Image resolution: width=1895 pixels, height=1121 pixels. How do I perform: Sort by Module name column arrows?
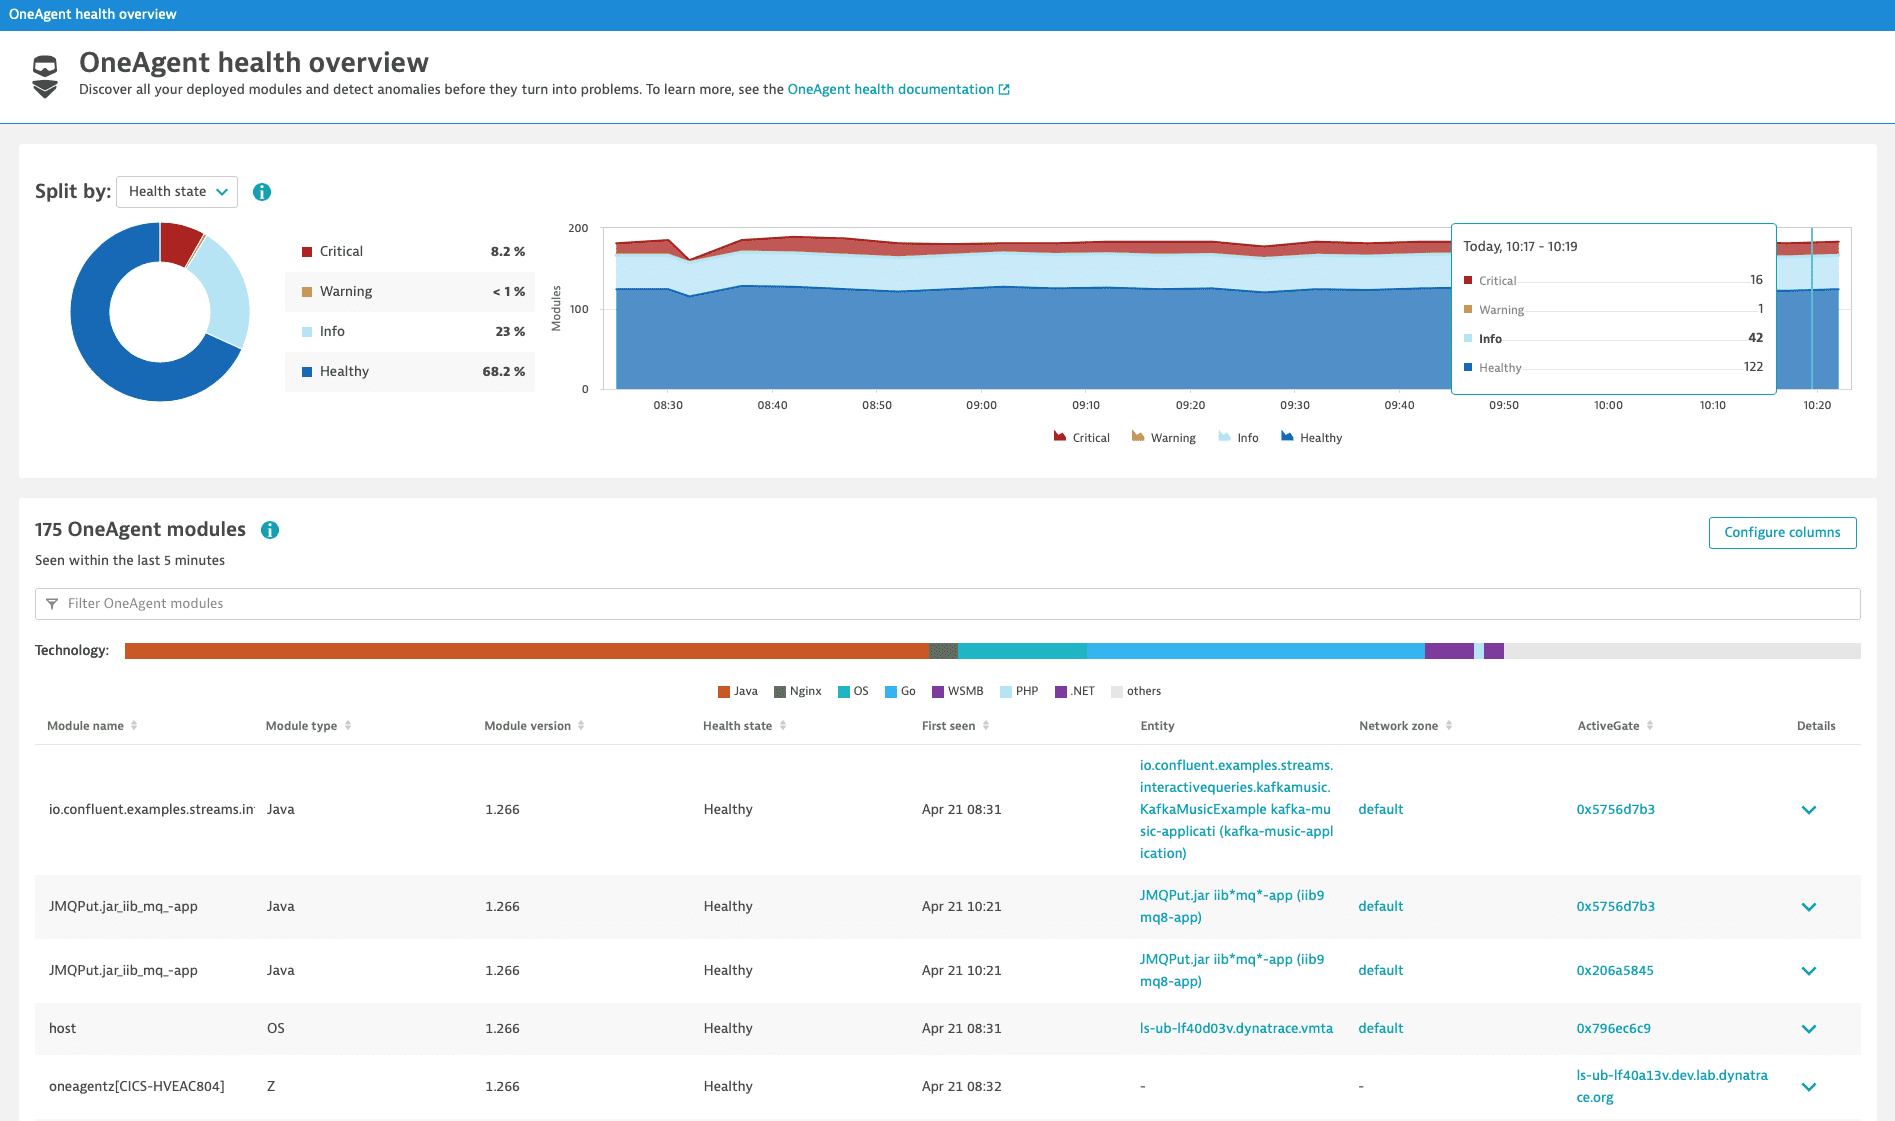click(x=134, y=726)
